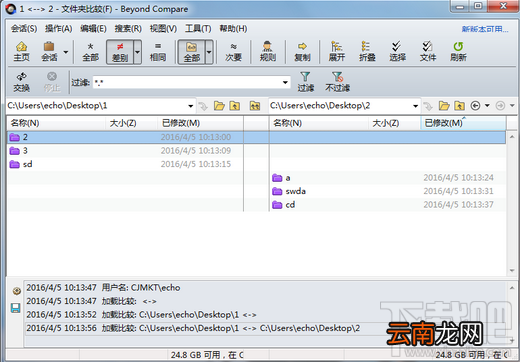Select folder 'cd' in the right pane
Image resolution: width=520 pixels, height=362 pixels.
point(388,205)
